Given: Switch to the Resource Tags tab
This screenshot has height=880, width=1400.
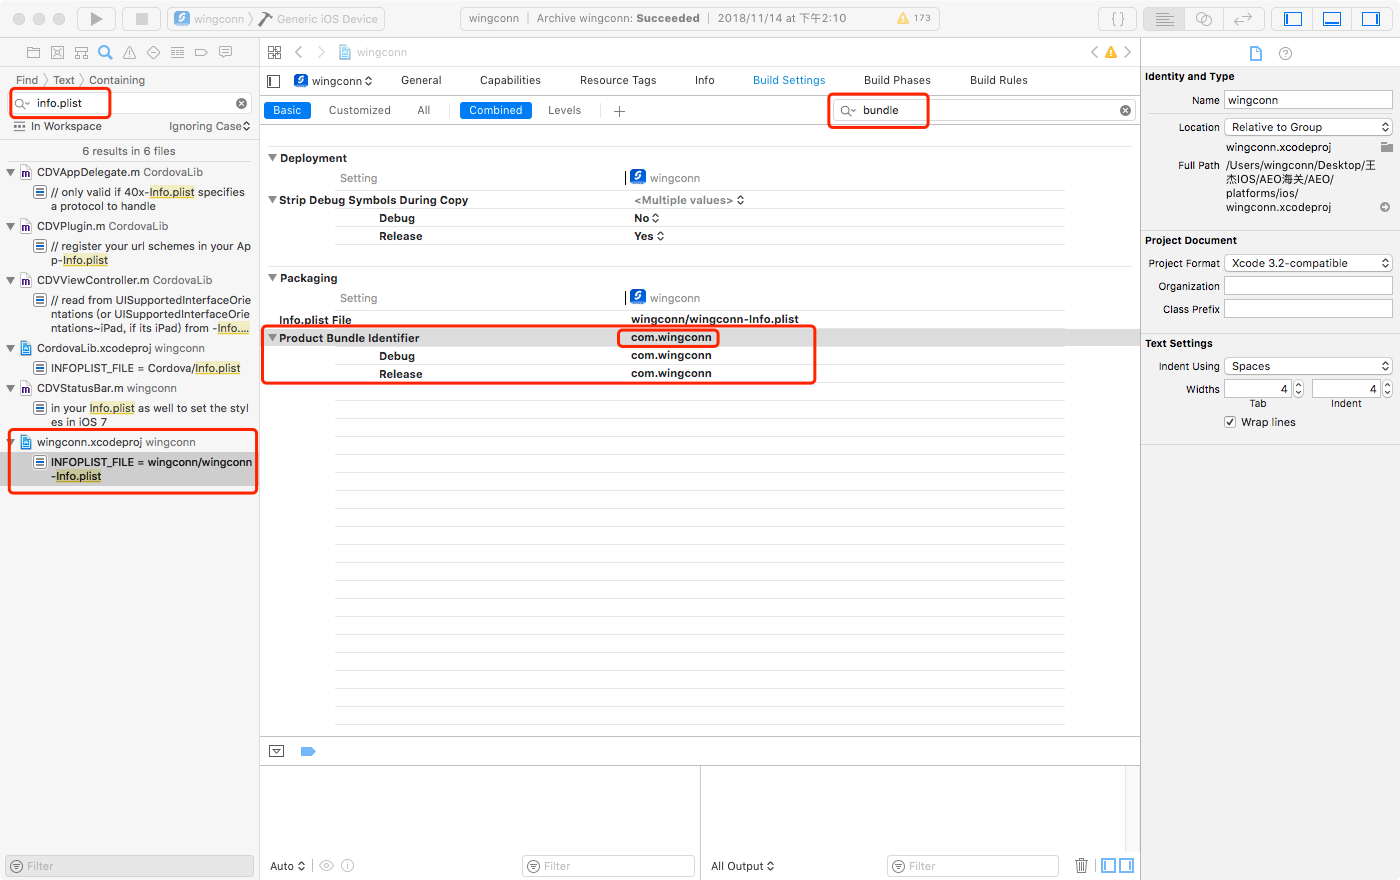Looking at the screenshot, I should click(618, 80).
